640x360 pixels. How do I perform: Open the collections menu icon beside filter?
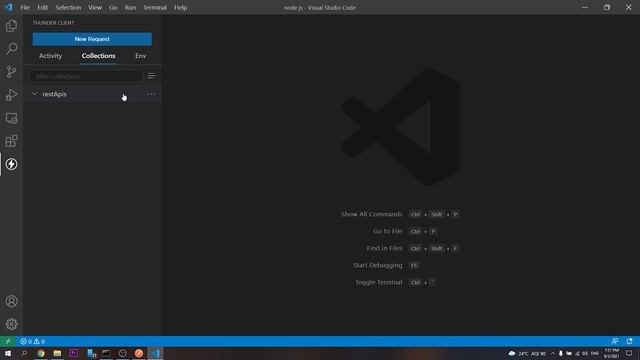[151, 76]
